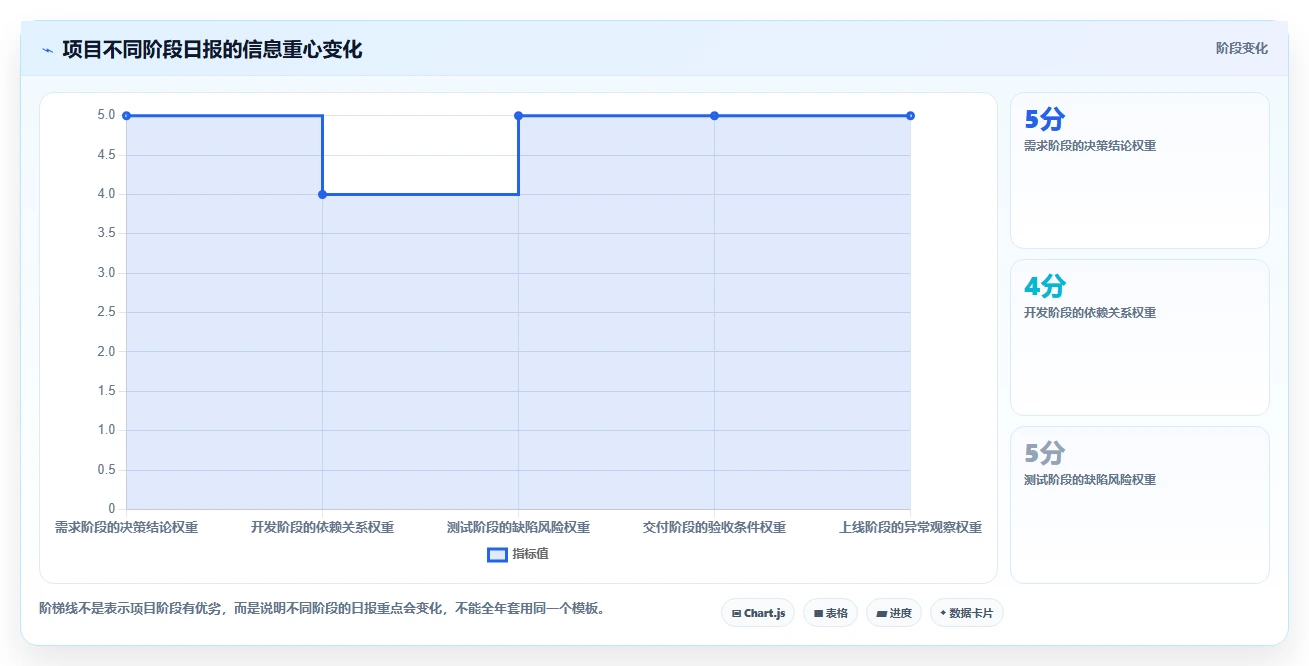This screenshot has width=1309, height=666.
Task: Click the y-axis value 2.5
Action: tap(106, 312)
